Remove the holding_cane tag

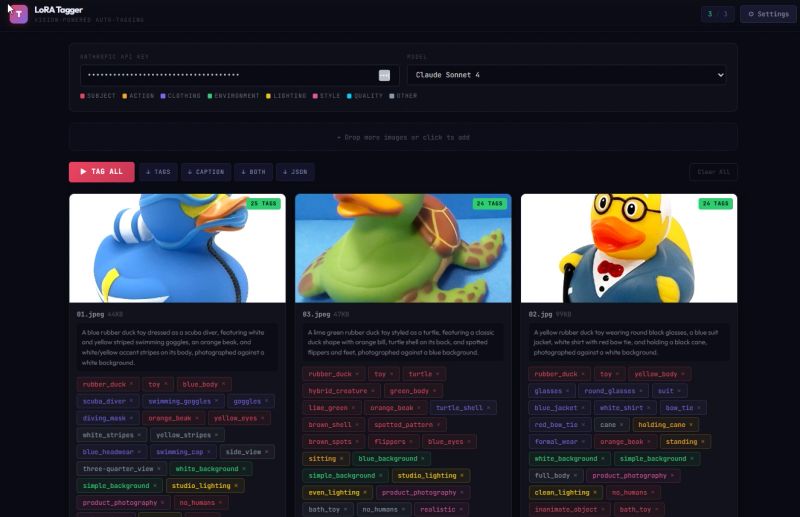coord(691,425)
